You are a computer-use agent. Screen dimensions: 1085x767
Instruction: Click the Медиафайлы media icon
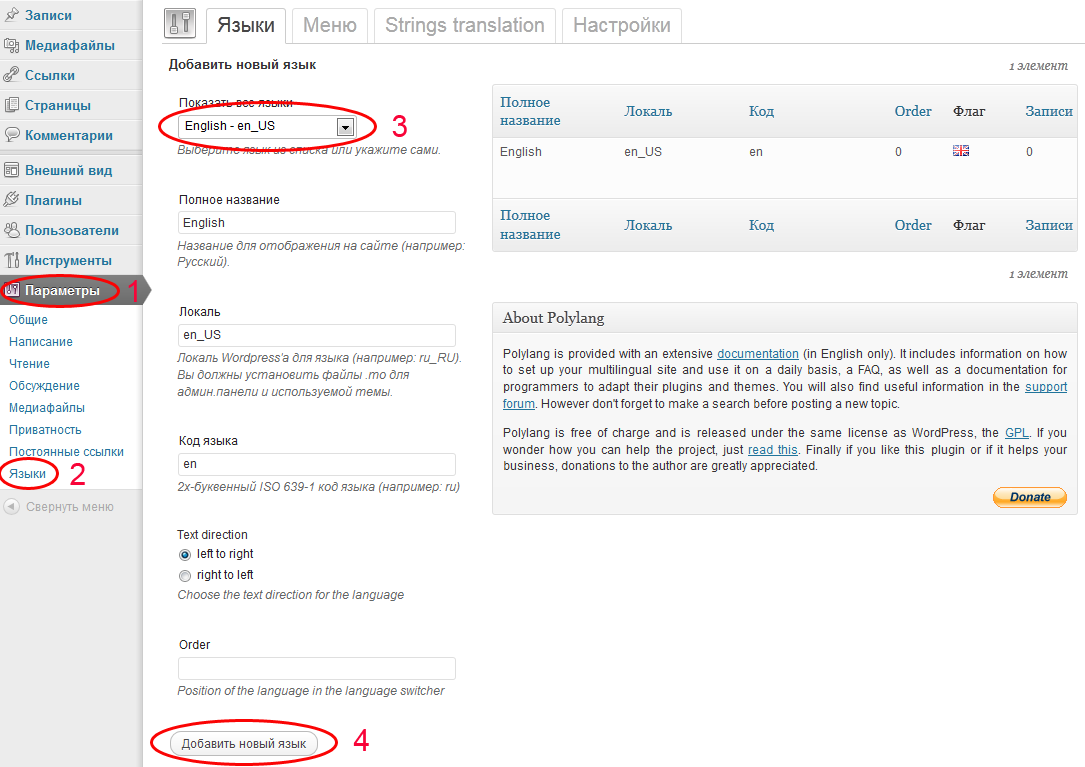click(11, 45)
